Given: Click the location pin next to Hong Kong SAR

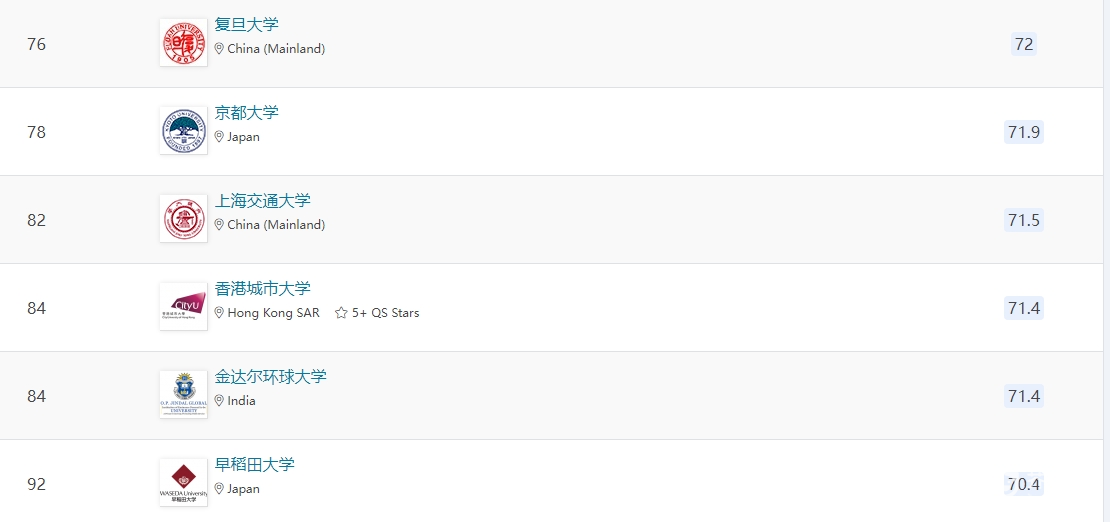Looking at the screenshot, I should 219,312.
